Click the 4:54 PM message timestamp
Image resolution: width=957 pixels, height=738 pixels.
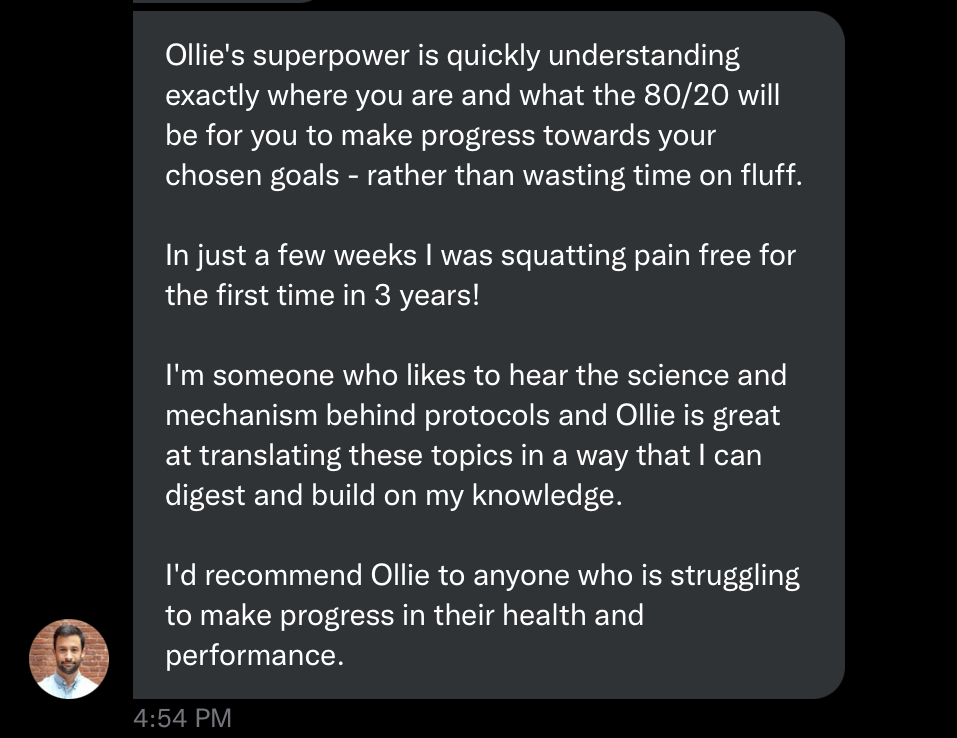pos(182,718)
